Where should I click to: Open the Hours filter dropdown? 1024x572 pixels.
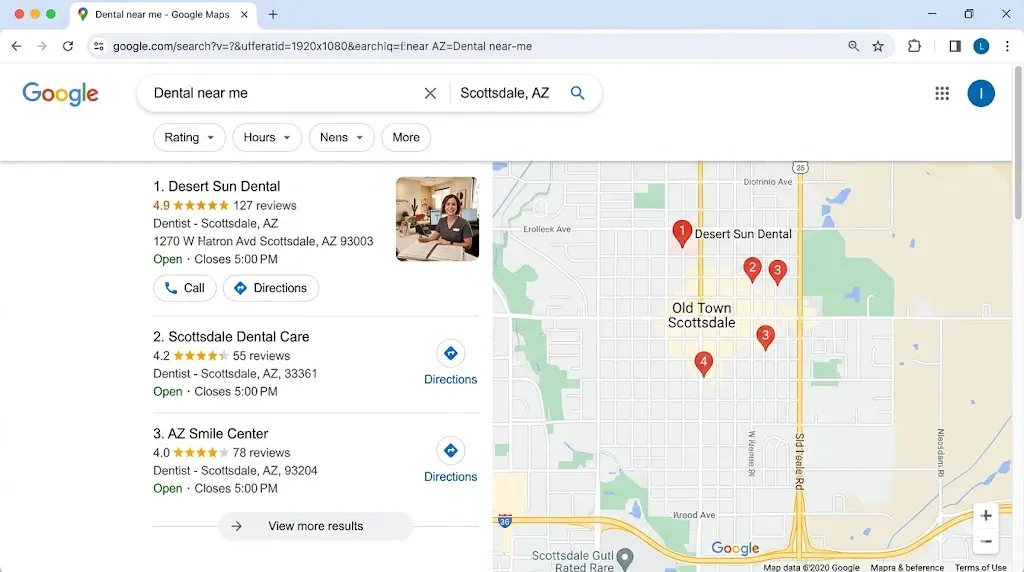coord(267,137)
